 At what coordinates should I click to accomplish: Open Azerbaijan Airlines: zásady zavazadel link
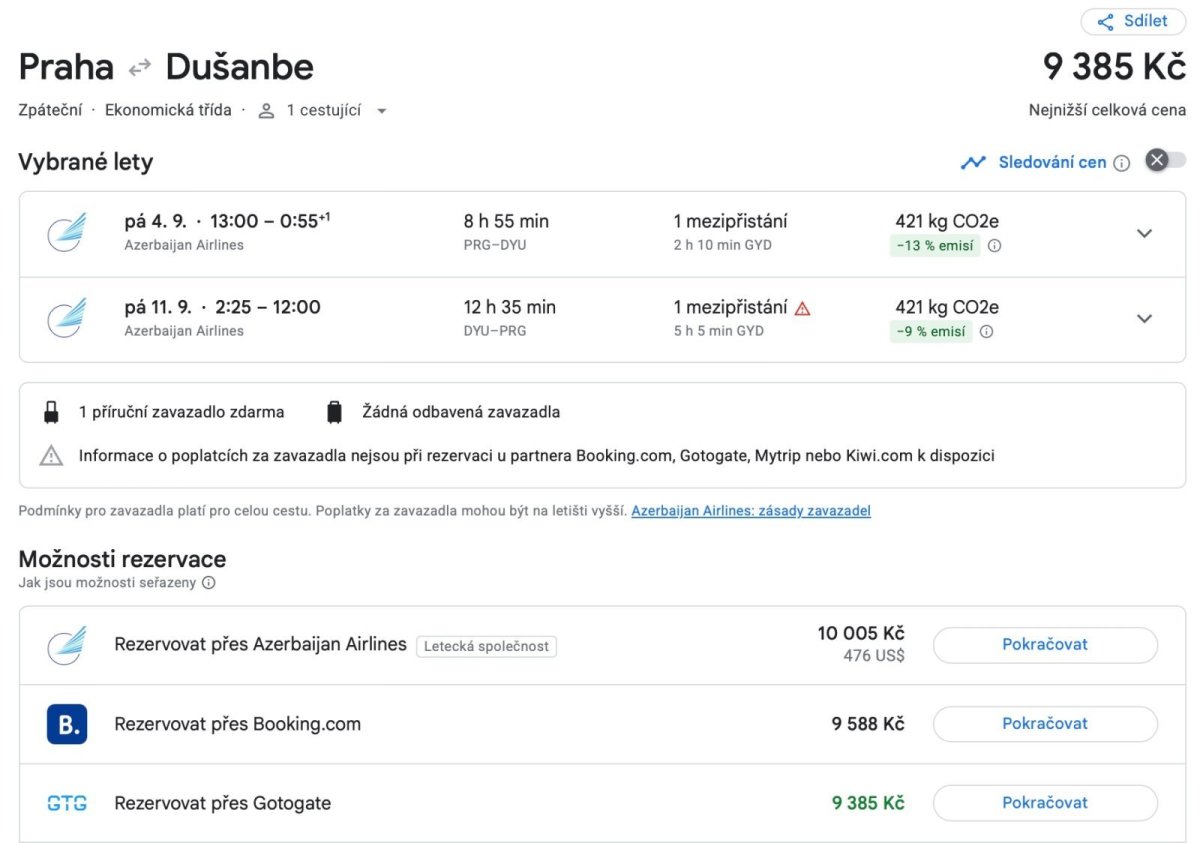[751, 511]
